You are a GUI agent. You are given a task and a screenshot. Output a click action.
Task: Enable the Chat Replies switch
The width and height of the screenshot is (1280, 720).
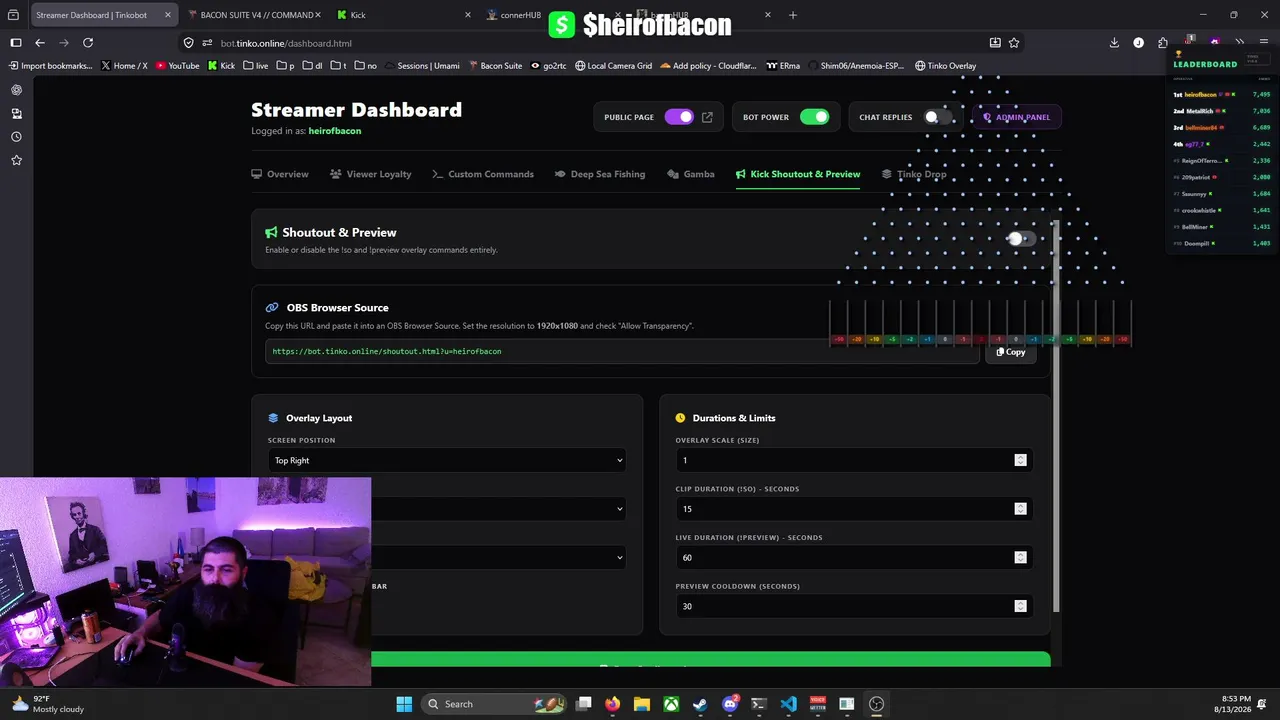coord(938,117)
